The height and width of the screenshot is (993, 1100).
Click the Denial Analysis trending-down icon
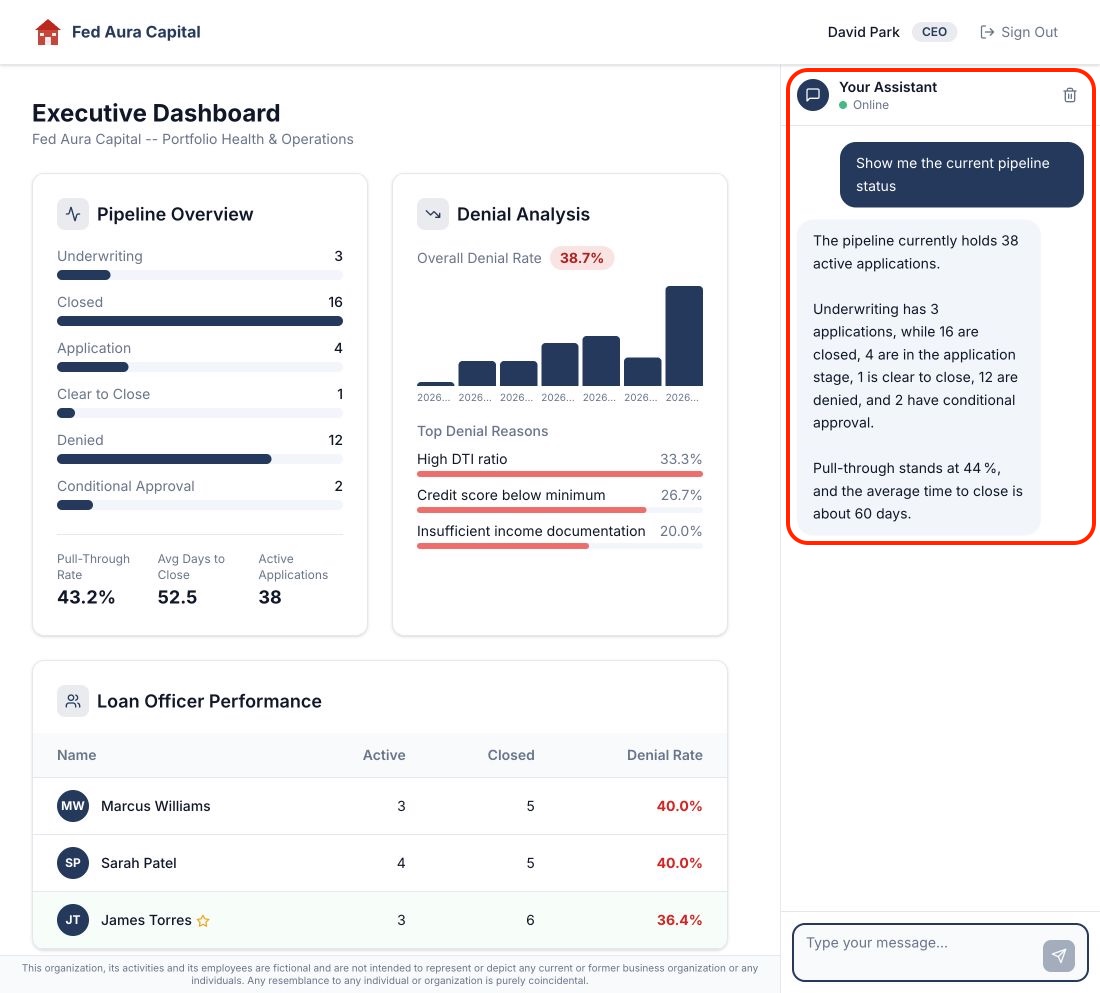click(x=433, y=214)
